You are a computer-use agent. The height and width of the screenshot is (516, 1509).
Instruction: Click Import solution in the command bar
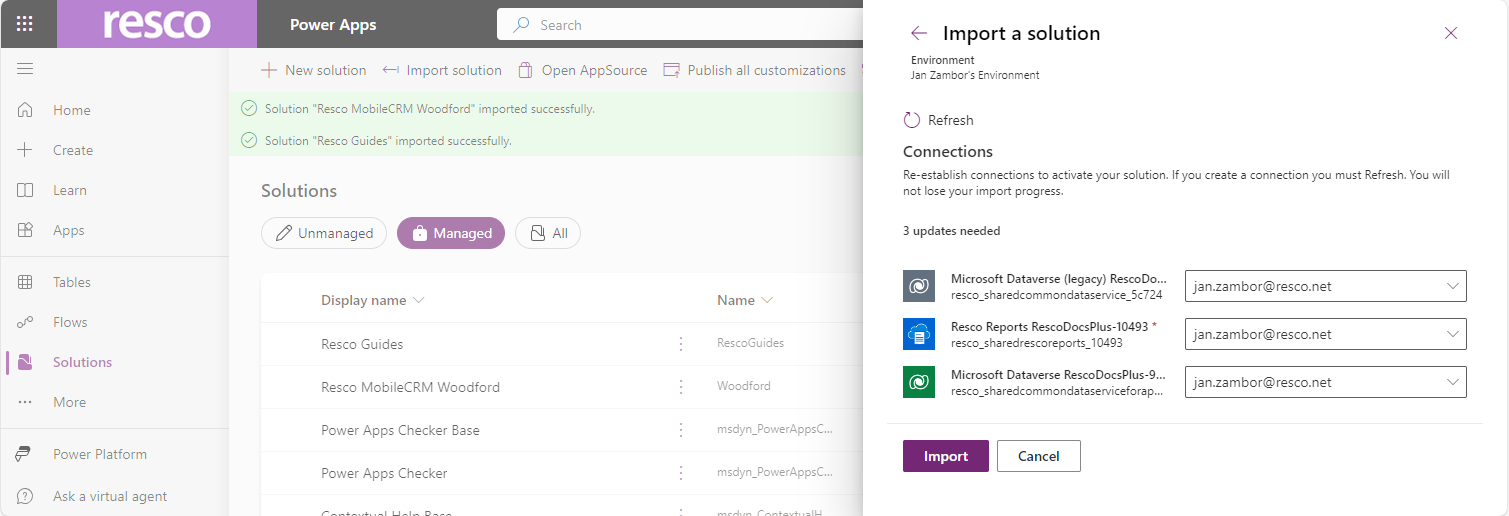click(x=442, y=70)
